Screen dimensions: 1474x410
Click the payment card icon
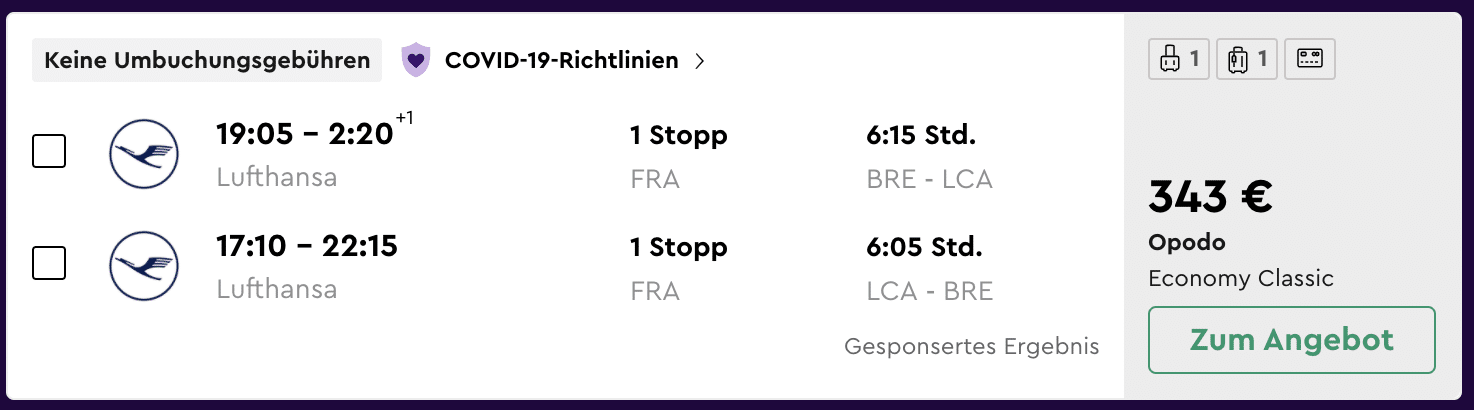[x=1309, y=60]
